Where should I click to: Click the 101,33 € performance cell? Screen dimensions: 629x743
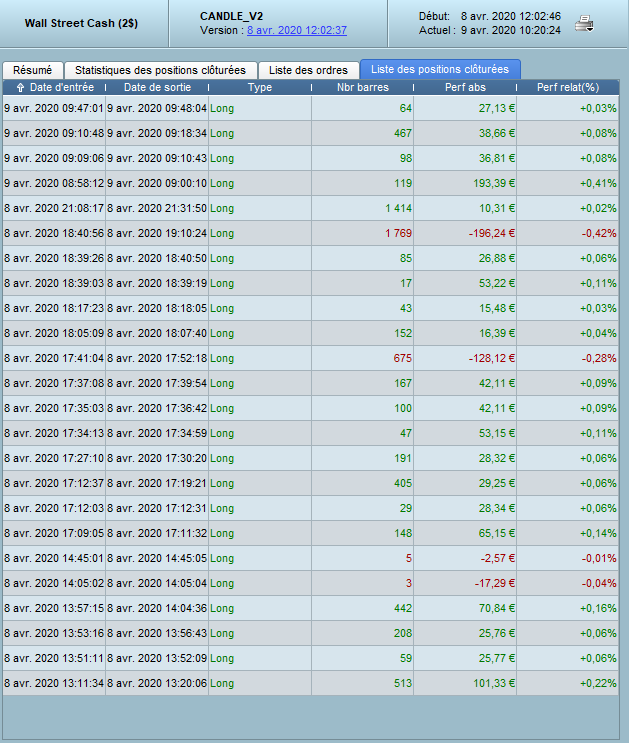(465, 684)
